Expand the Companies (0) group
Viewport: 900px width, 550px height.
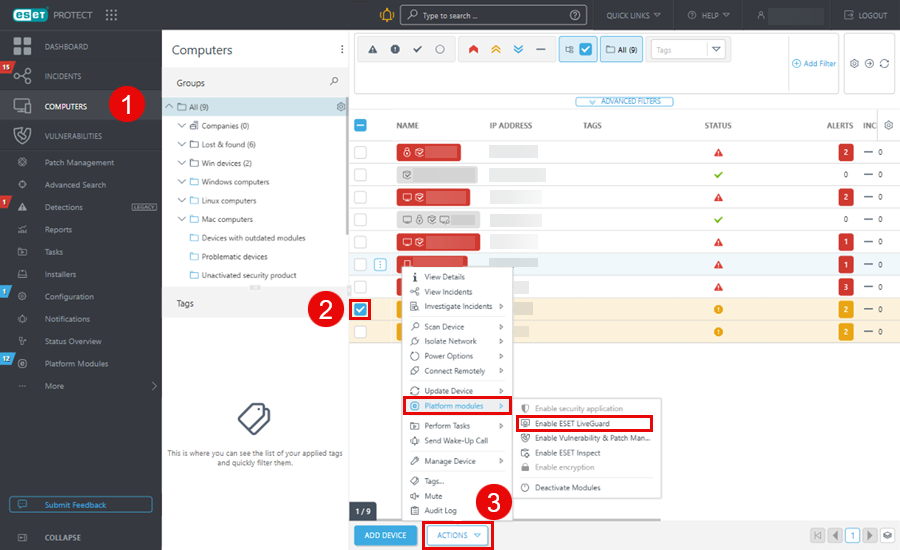(181, 125)
